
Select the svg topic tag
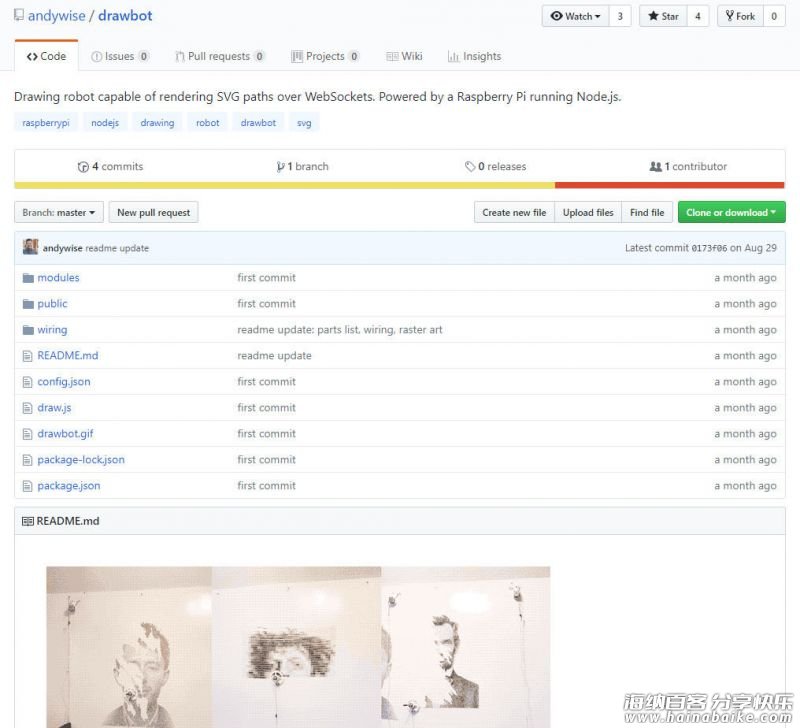pos(304,123)
